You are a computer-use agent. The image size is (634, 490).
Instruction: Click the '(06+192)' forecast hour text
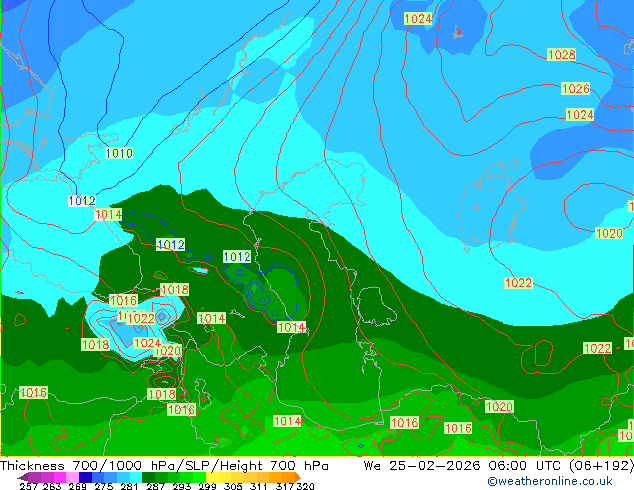[x=601, y=466]
